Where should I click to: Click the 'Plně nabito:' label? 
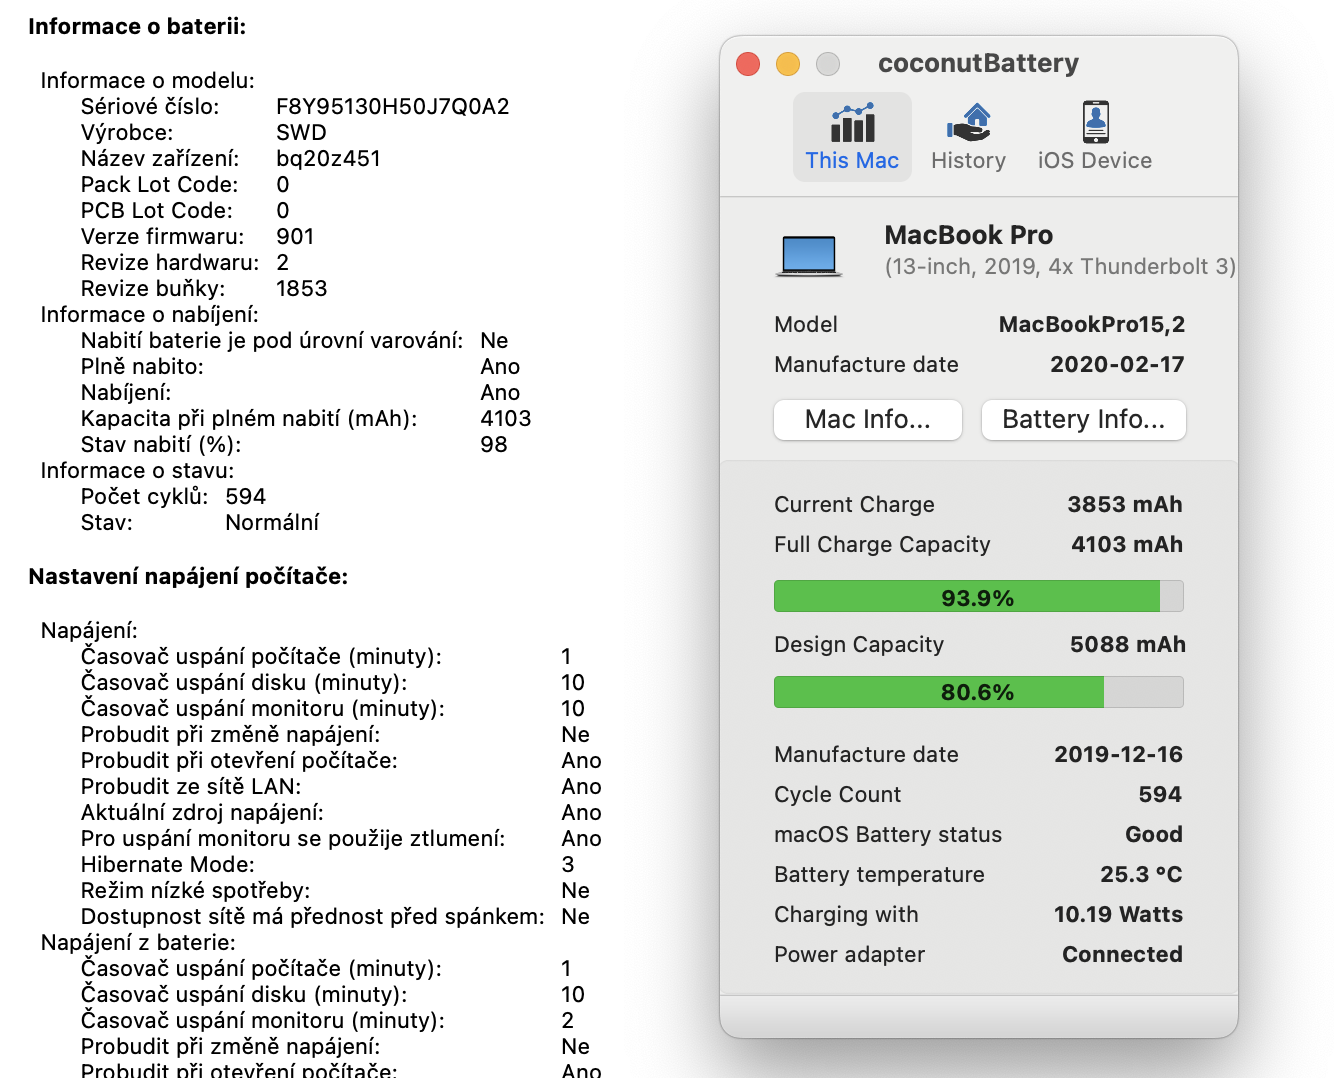click(x=142, y=367)
